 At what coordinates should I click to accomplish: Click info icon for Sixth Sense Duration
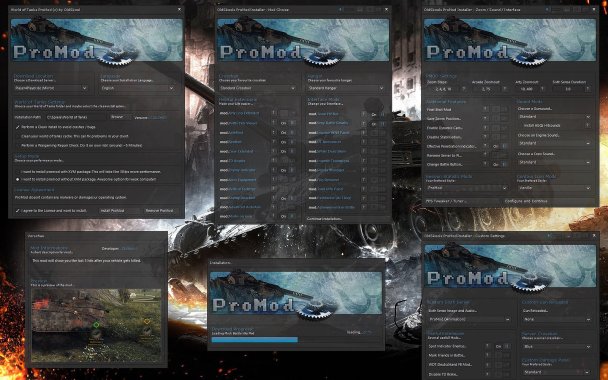[x=588, y=89]
